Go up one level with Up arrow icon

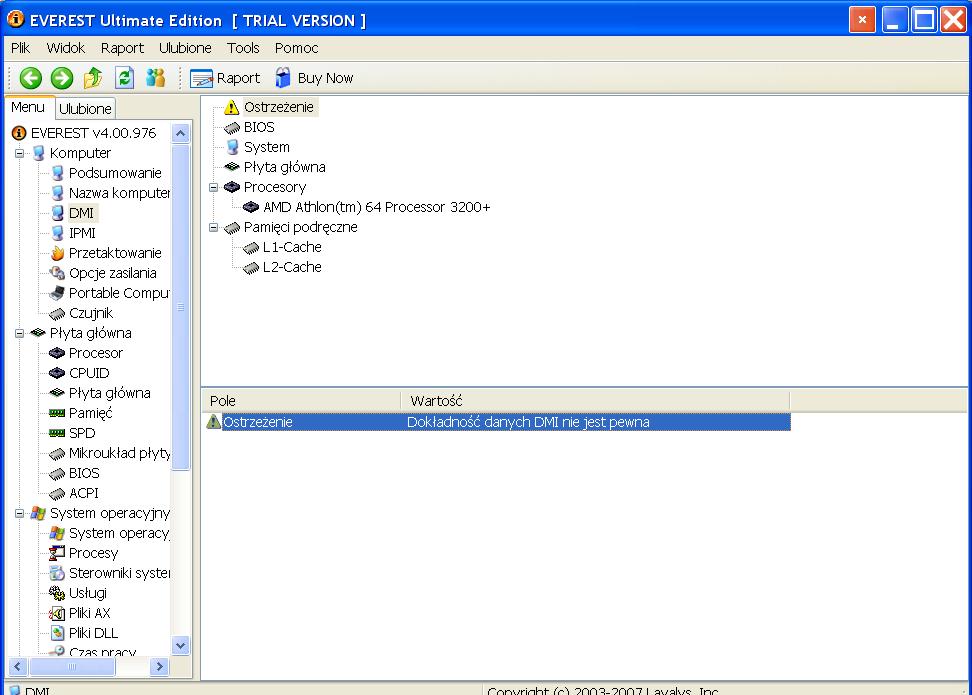point(93,78)
